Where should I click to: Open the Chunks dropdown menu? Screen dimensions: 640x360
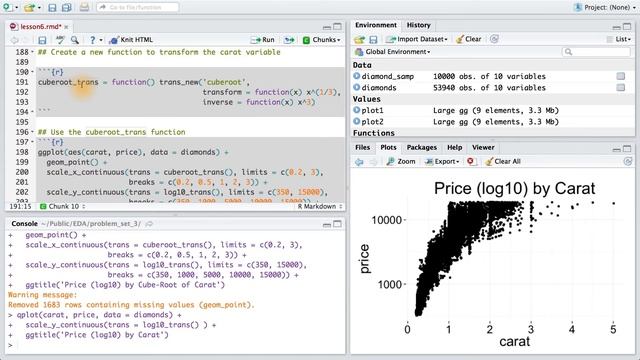coord(321,40)
